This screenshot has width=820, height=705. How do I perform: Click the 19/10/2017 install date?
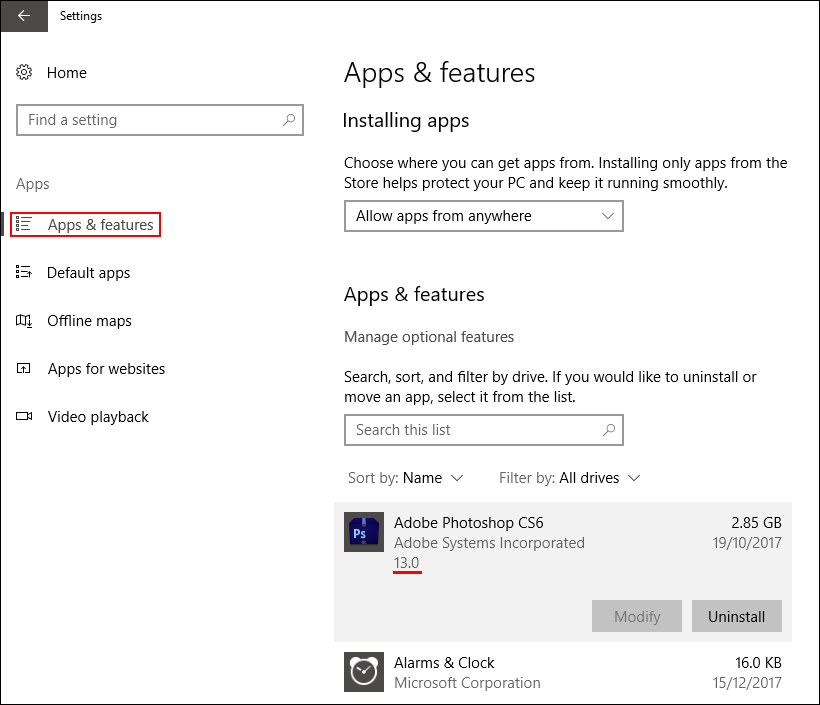747,543
